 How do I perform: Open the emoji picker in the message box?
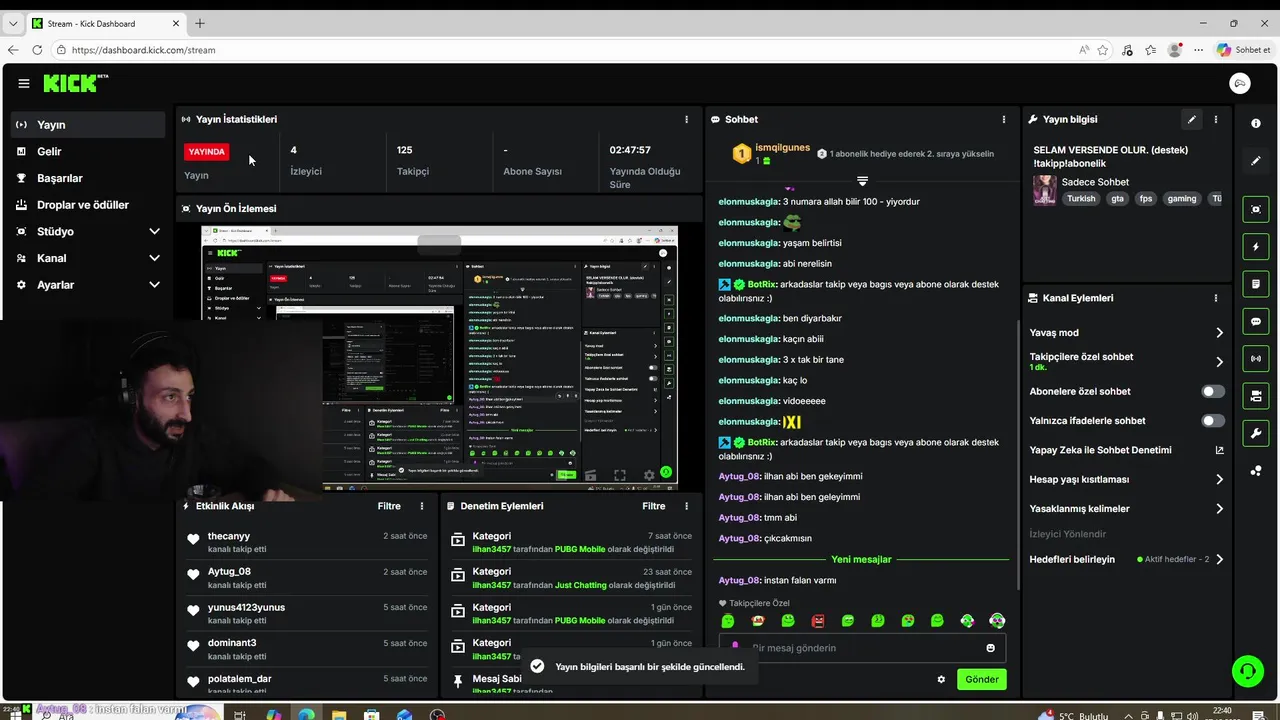991,648
